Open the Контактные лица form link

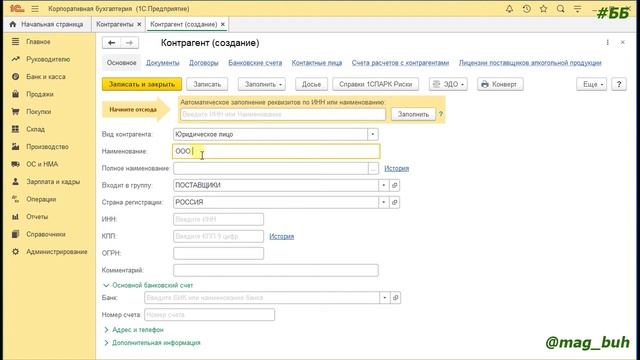[317, 63]
